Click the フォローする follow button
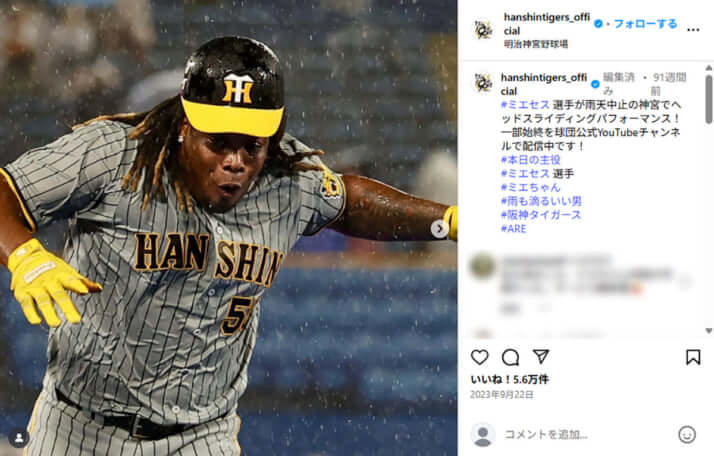Image resolution: width=714 pixels, height=456 pixels. [645, 24]
